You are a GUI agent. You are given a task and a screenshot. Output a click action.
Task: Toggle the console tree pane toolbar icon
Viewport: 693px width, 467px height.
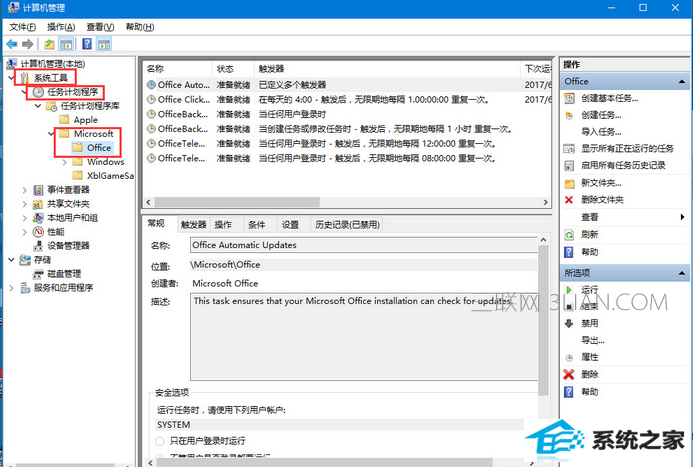pos(66,44)
